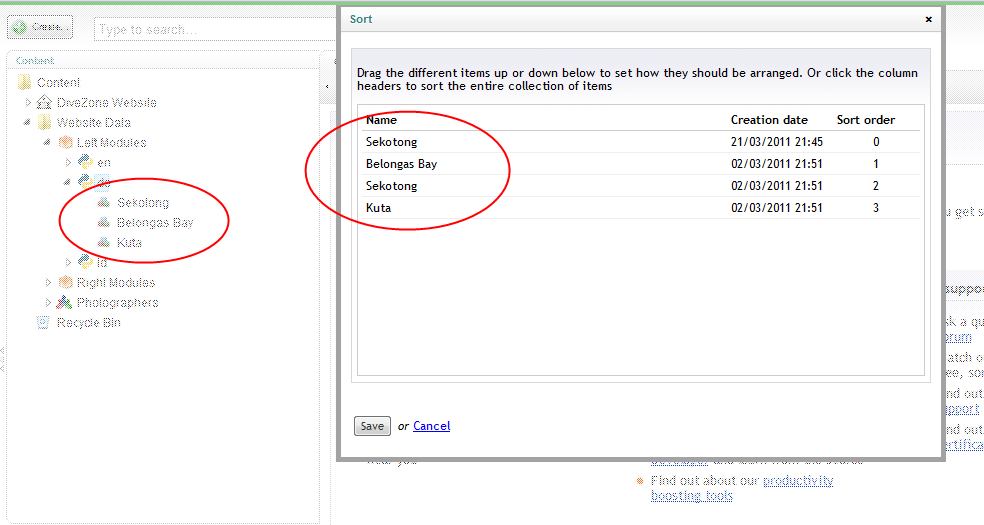The image size is (984, 525).
Task: Collapse the Website Data node
Action: [x=28, y=123]
